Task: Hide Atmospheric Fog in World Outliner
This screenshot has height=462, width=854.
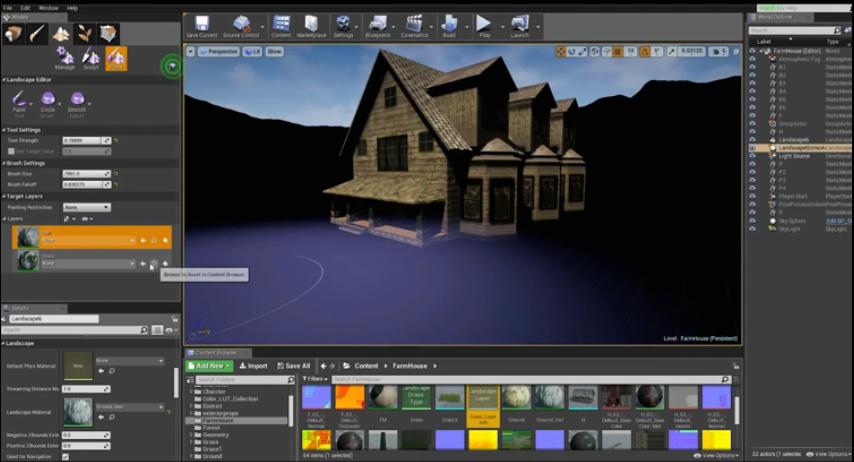Action: [753, 59]
